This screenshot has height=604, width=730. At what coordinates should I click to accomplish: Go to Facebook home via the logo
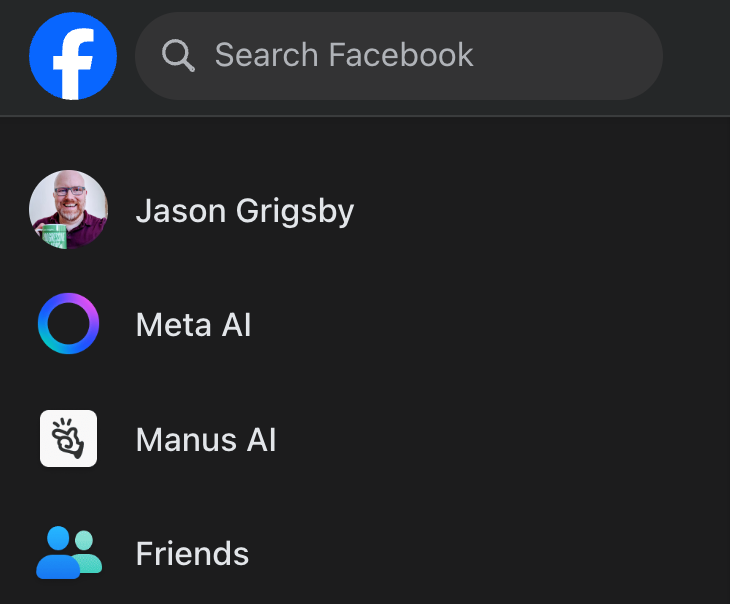coord(73,56)
